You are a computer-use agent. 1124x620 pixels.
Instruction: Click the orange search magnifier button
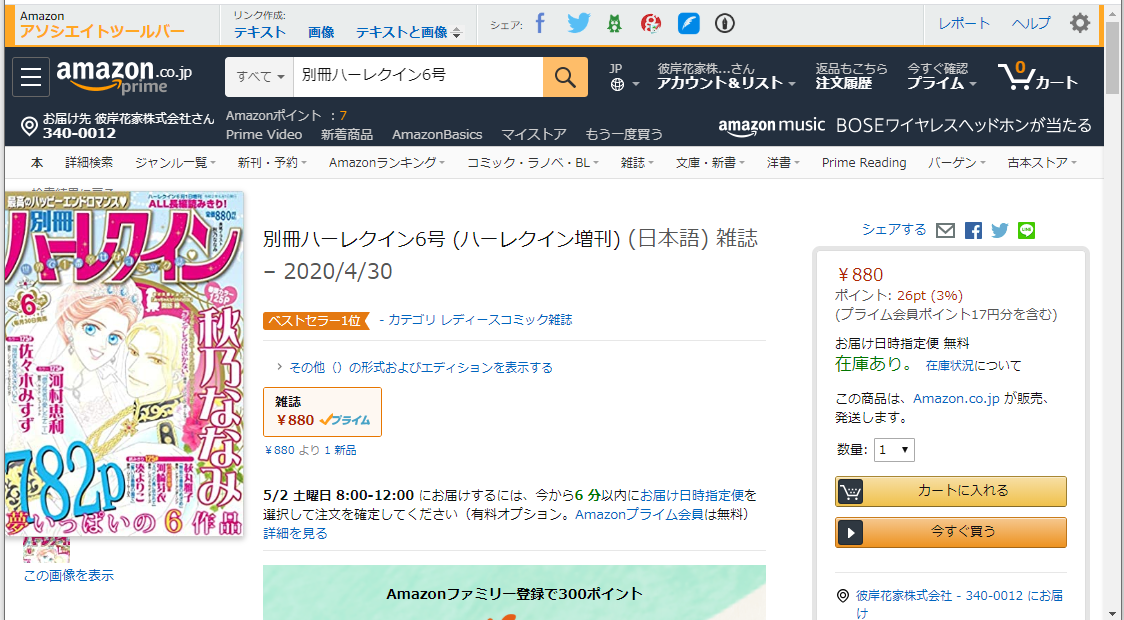click(x=565, y=77)
